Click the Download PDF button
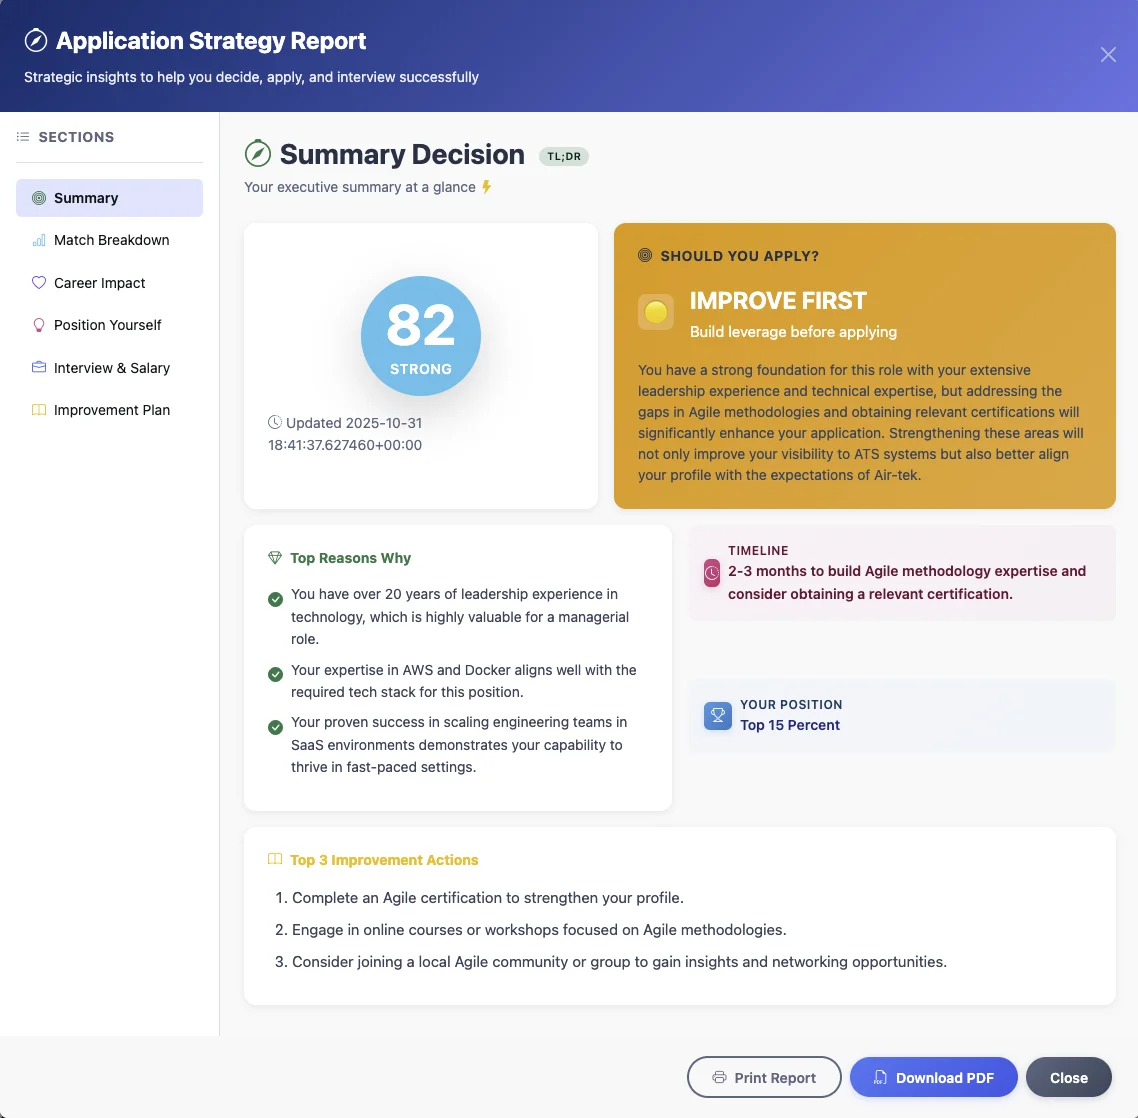1138x1118 pixels. 933,1077
